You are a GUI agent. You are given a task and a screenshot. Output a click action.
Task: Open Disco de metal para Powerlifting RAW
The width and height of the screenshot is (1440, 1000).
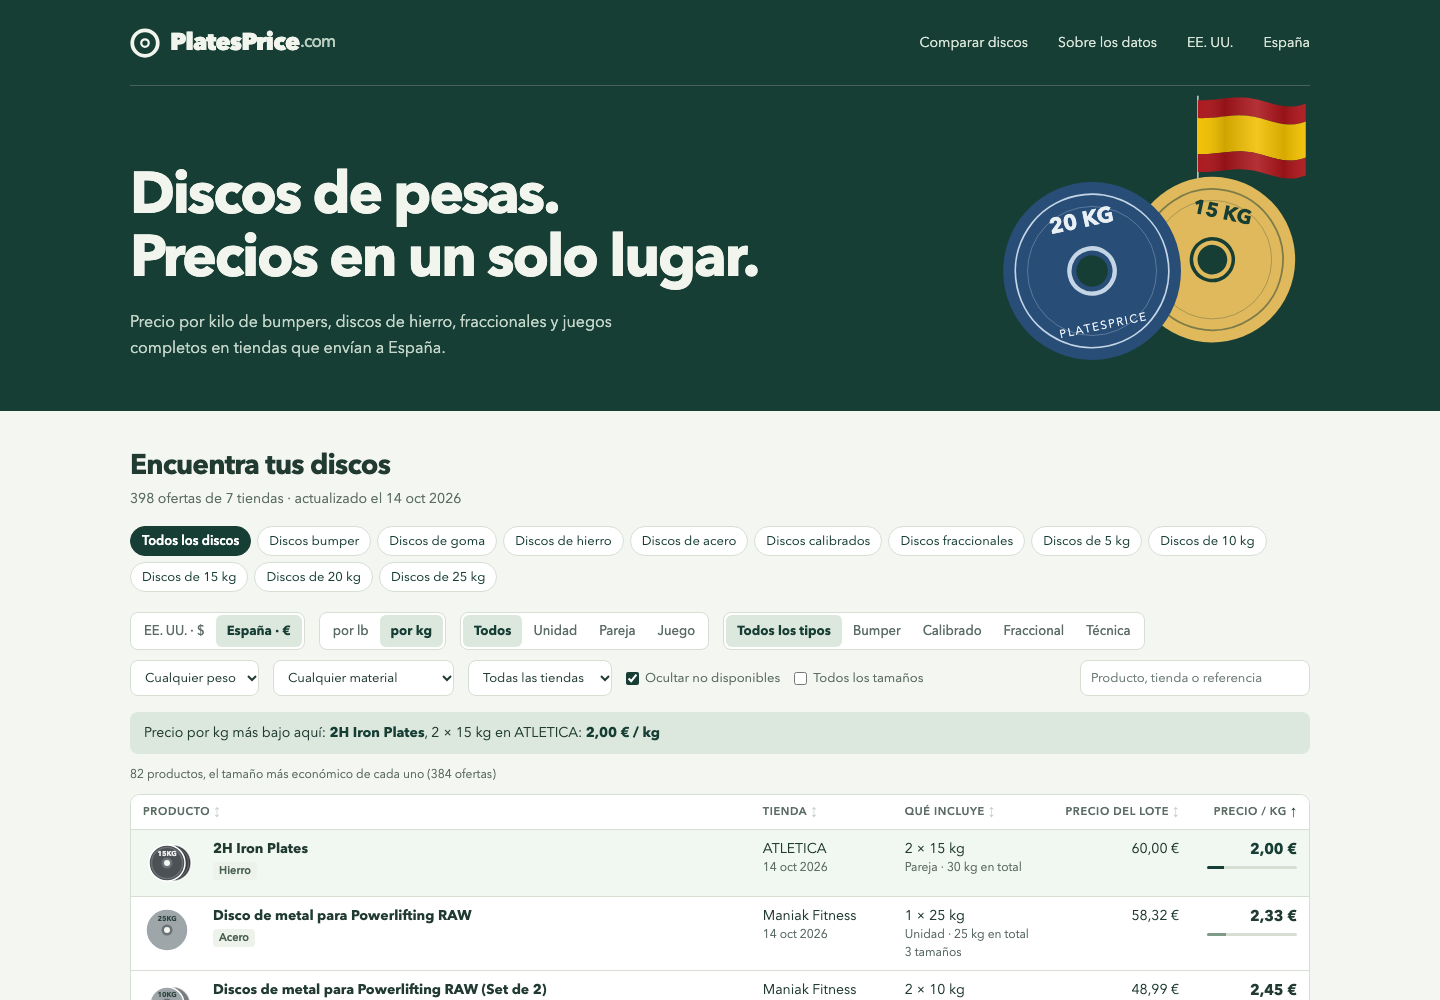[342, 915]
